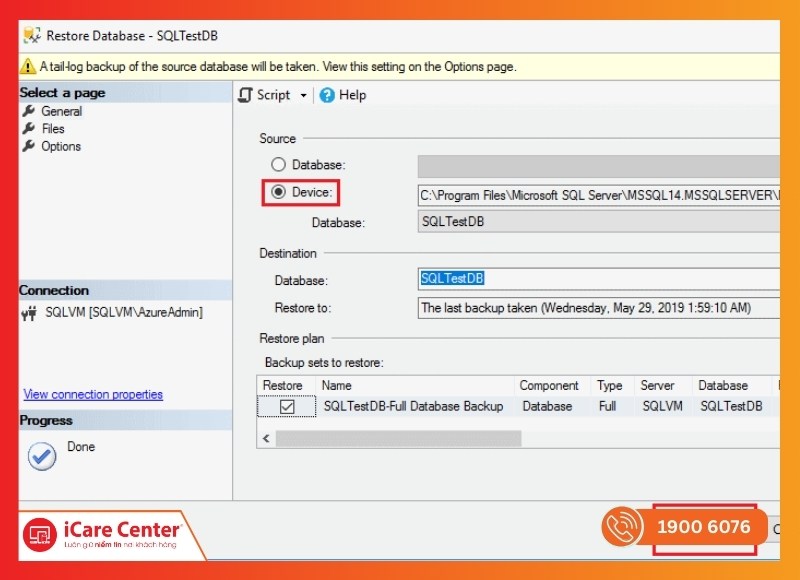
Task: Click the SQLVM connection icon
Action: point(29,313)
